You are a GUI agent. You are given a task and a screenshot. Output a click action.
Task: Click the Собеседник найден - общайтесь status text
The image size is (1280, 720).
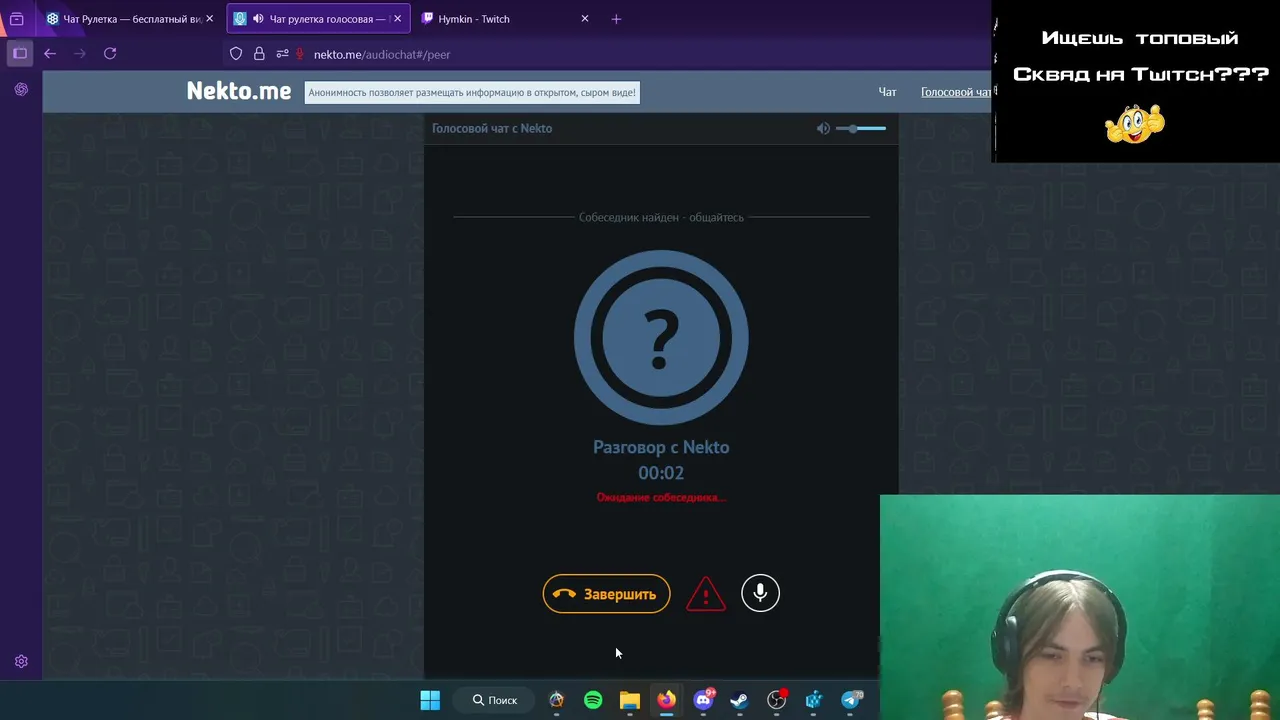pyautogui.click(x=661, y=217)
